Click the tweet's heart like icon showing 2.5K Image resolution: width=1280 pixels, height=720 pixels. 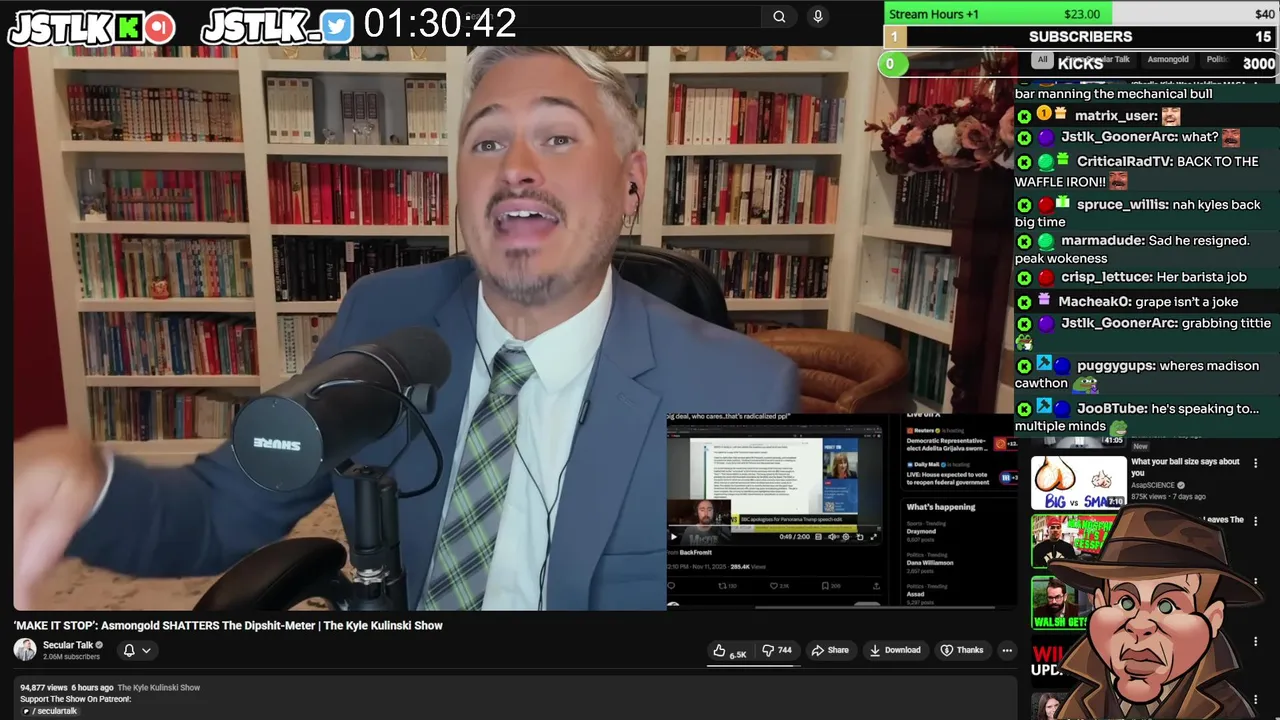774,586
